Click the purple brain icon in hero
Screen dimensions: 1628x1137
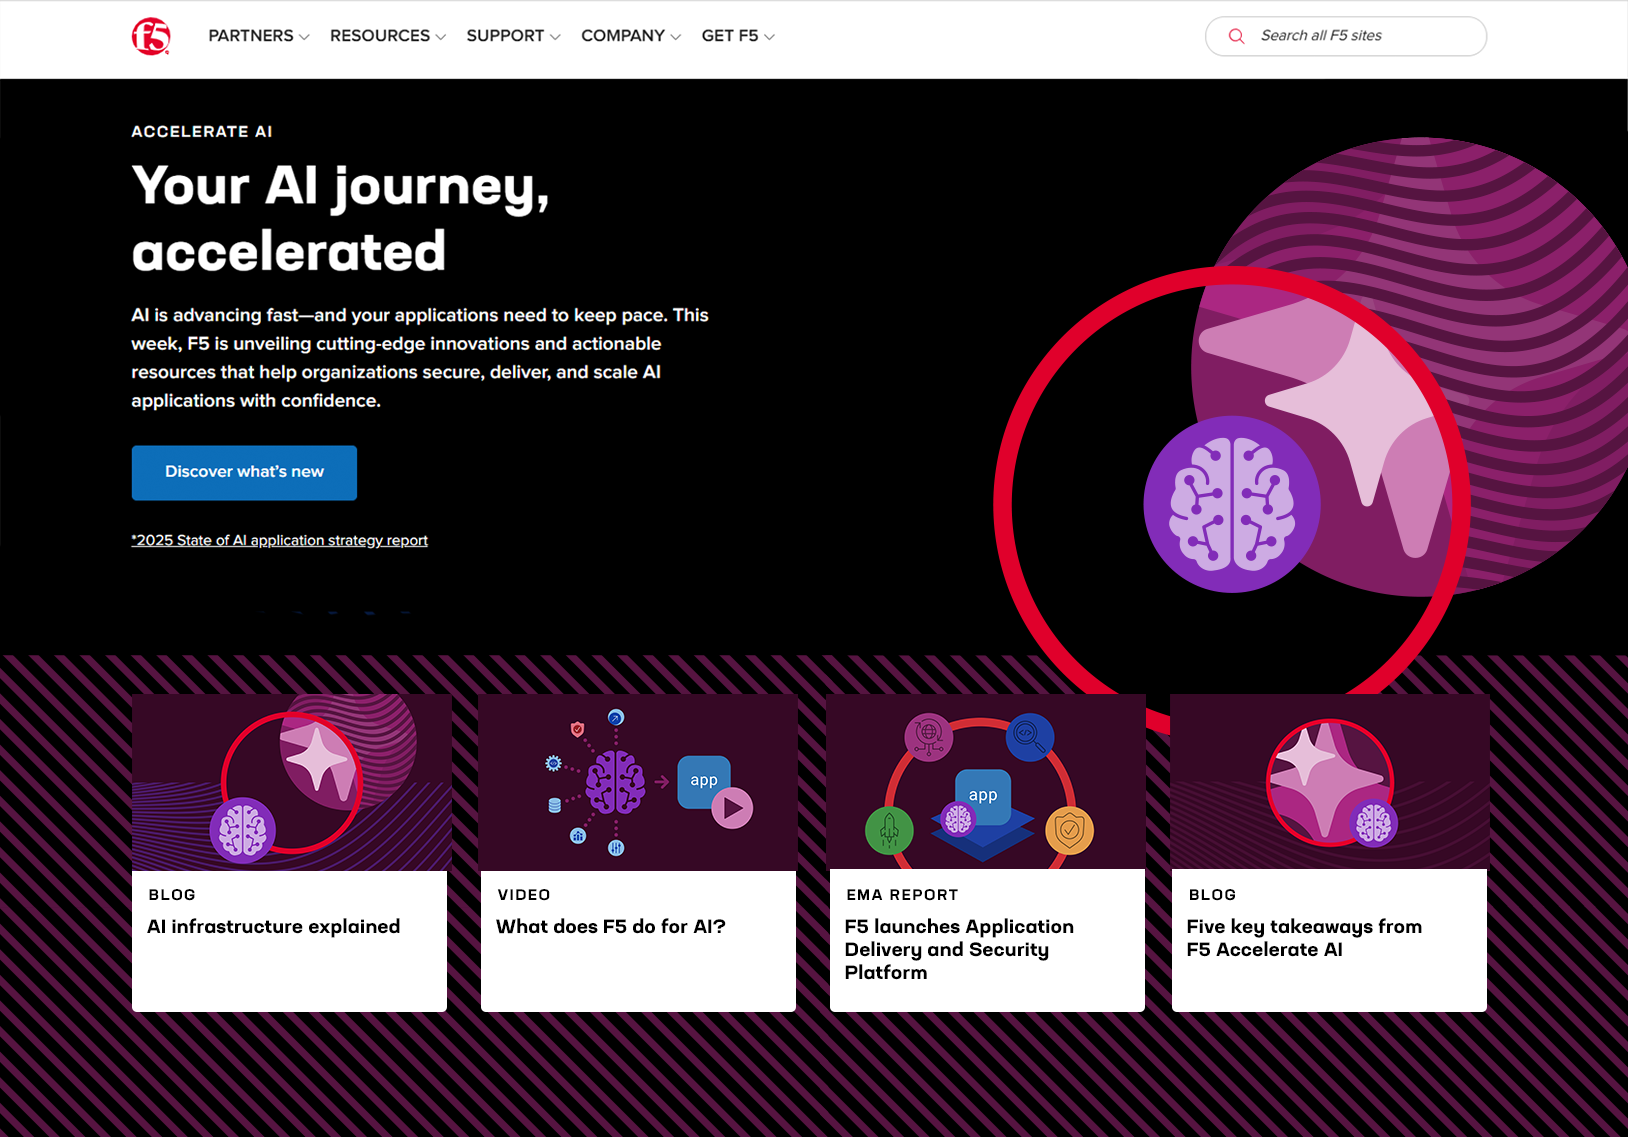pos(1232,504)
